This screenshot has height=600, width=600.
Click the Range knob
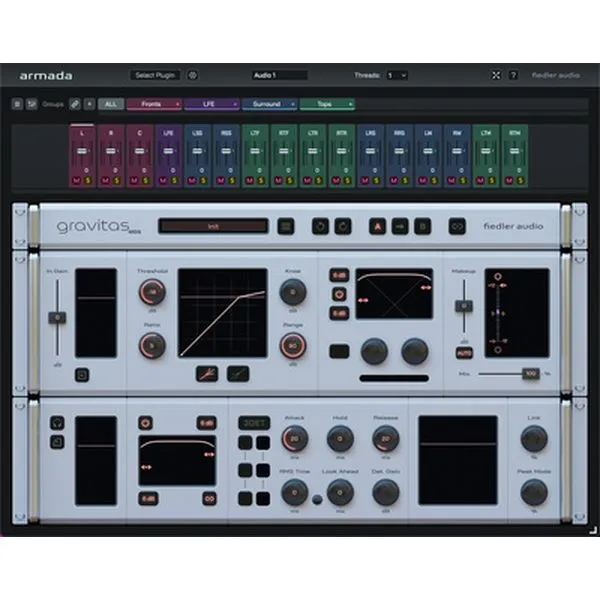point(293,346)
